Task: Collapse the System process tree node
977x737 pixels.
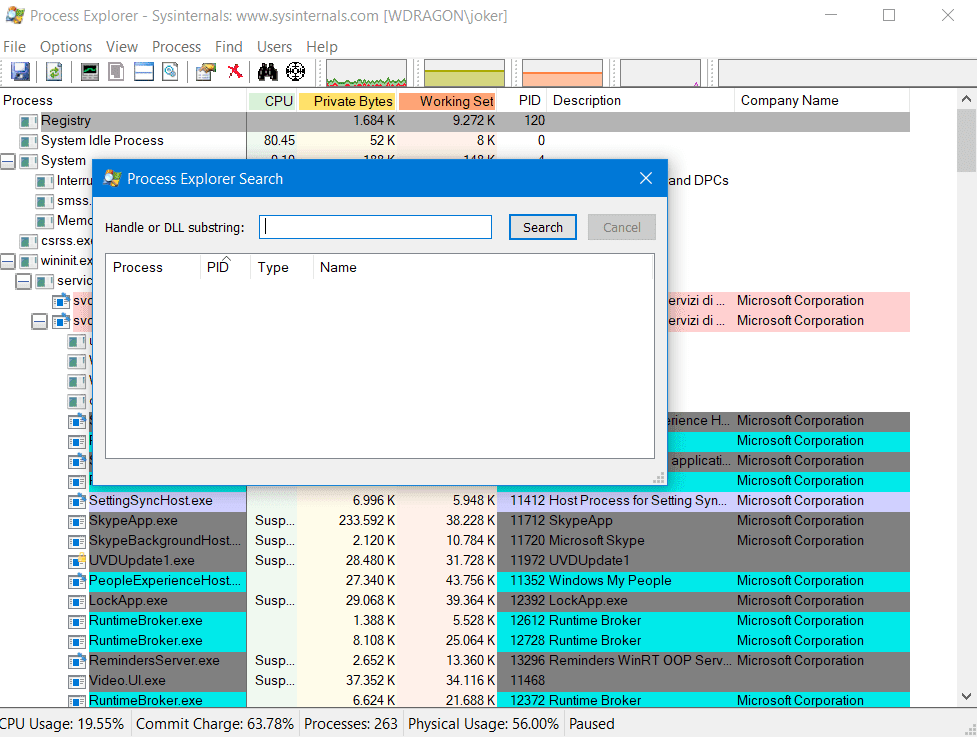Action: [x=8, y=161]
